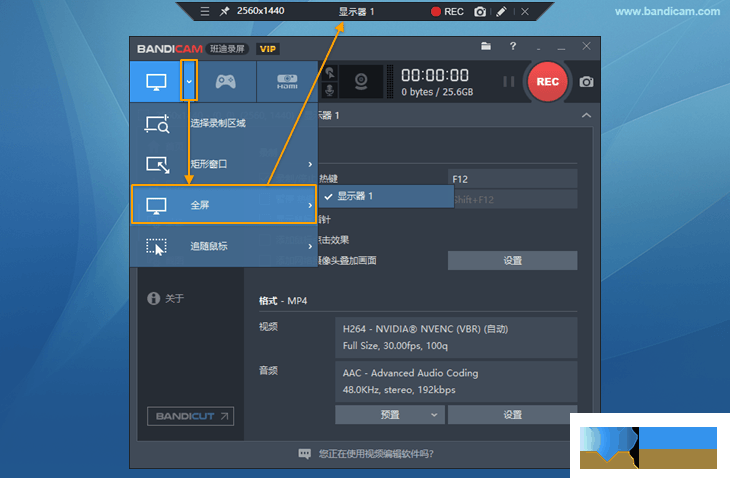Expand the 全屏 submenu arrow
Viewport: 730px width, 478px height.
pos(310,205)
